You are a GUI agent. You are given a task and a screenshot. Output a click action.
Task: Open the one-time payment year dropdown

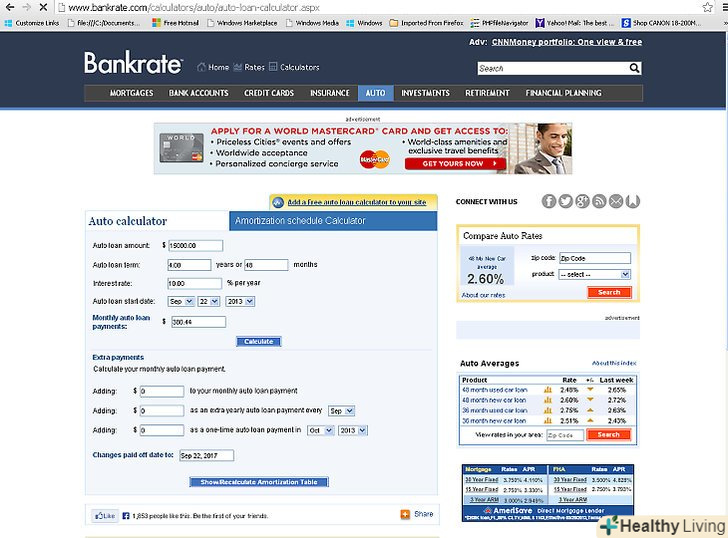[x=353, y=430]
